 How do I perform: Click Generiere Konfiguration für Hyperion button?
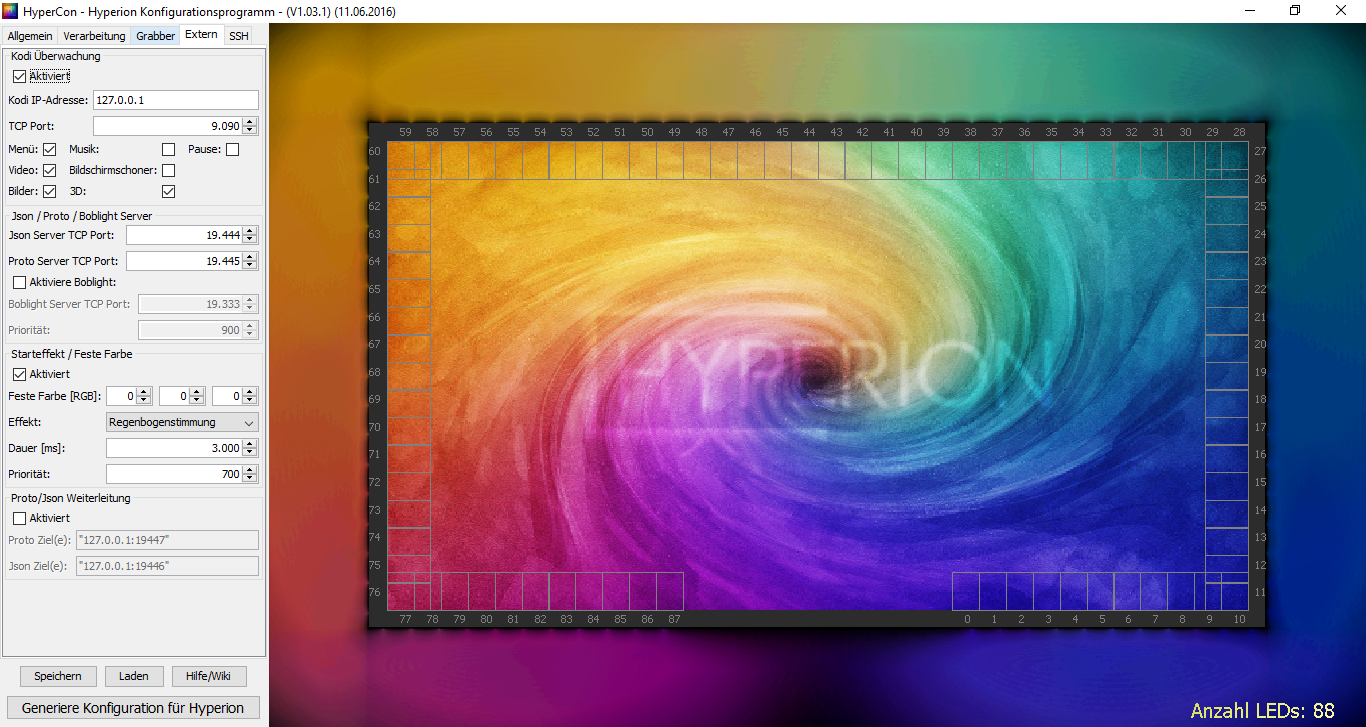tap(133, 708)
